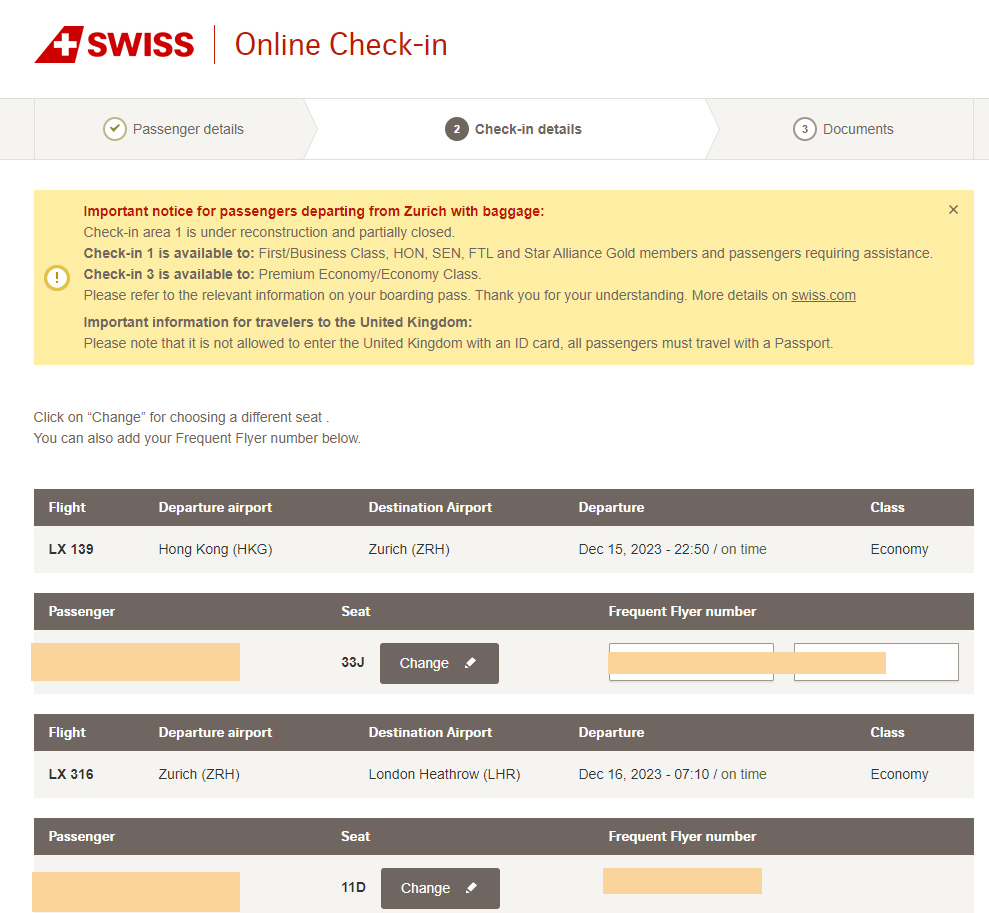Click the SWISS airline logo

[114, 45]
